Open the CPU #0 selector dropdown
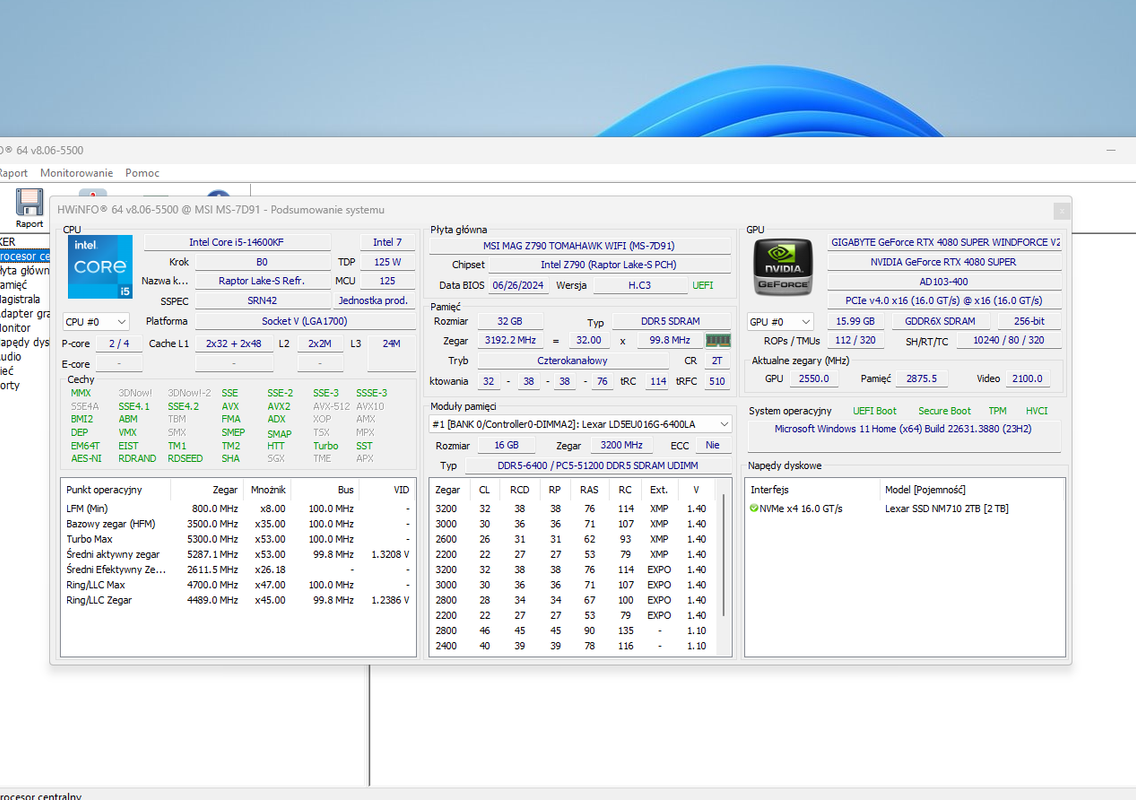The image size is (1136, 800). click(x=96, y=321)
